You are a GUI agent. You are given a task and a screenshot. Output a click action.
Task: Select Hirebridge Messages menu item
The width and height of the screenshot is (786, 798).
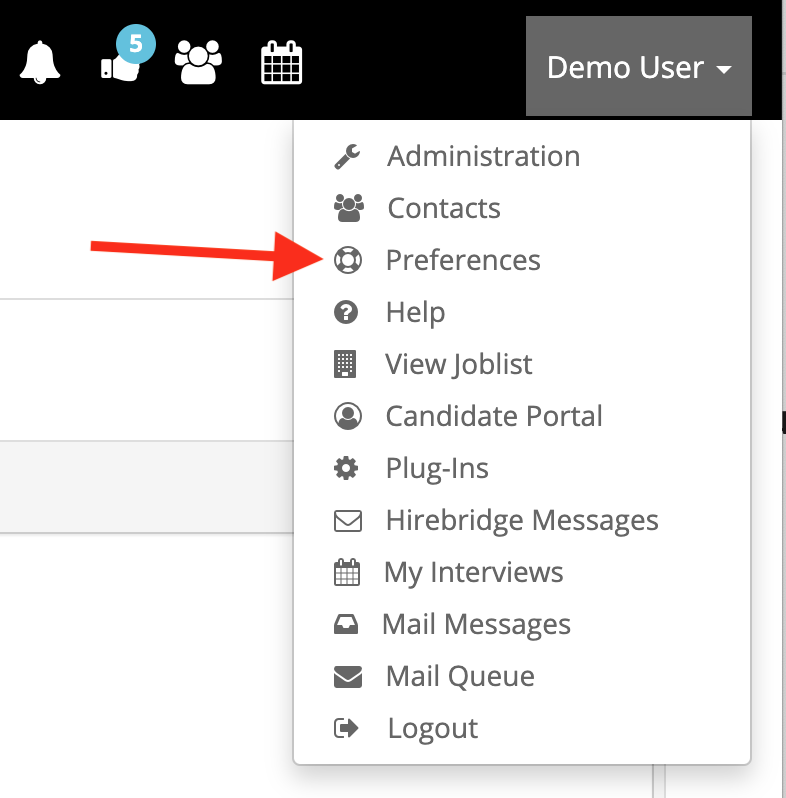[x=522, y=521]
